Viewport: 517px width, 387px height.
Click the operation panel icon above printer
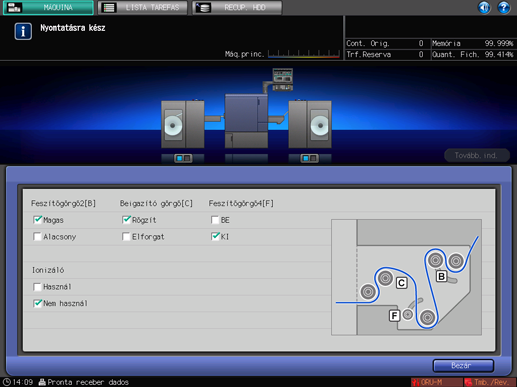[283, 79]
